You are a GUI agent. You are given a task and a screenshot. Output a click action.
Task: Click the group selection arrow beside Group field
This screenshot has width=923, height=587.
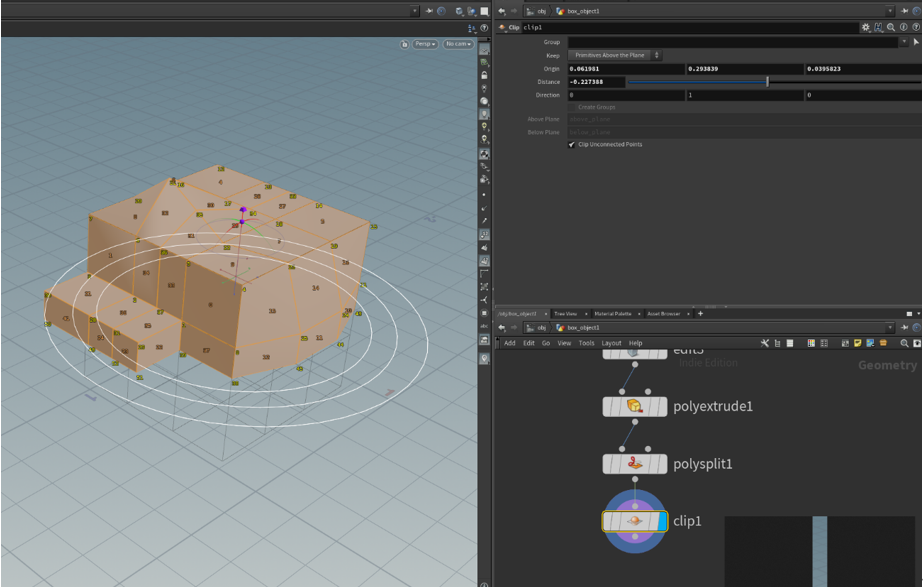(x=916, y=42)
